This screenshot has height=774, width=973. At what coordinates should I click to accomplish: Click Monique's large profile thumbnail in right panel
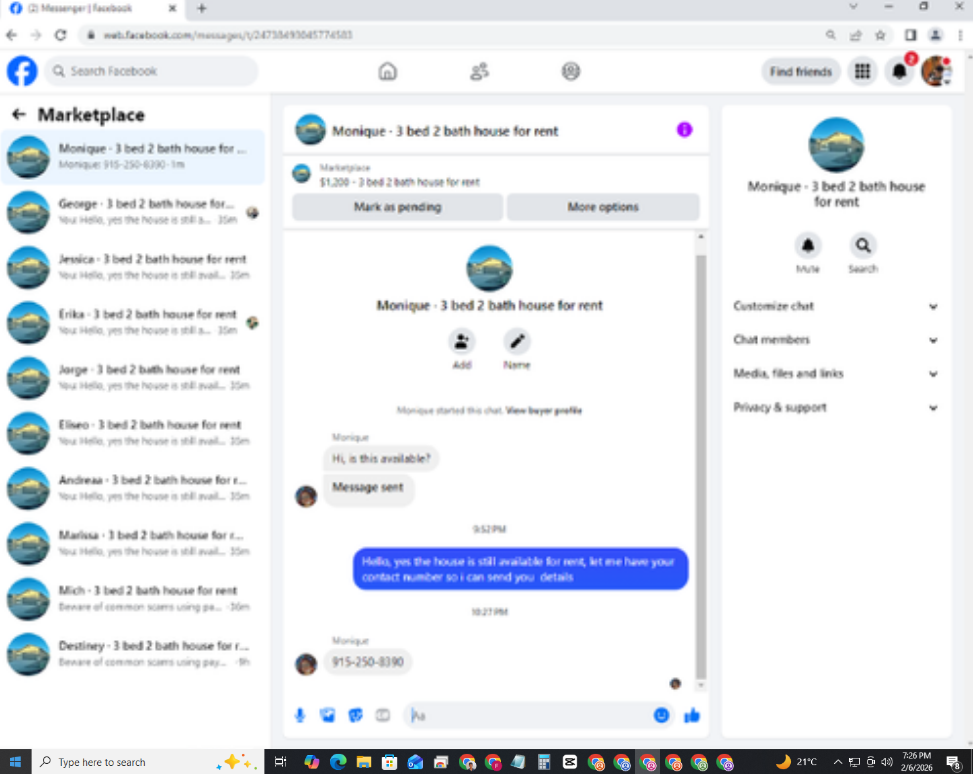tap(836, 145)
